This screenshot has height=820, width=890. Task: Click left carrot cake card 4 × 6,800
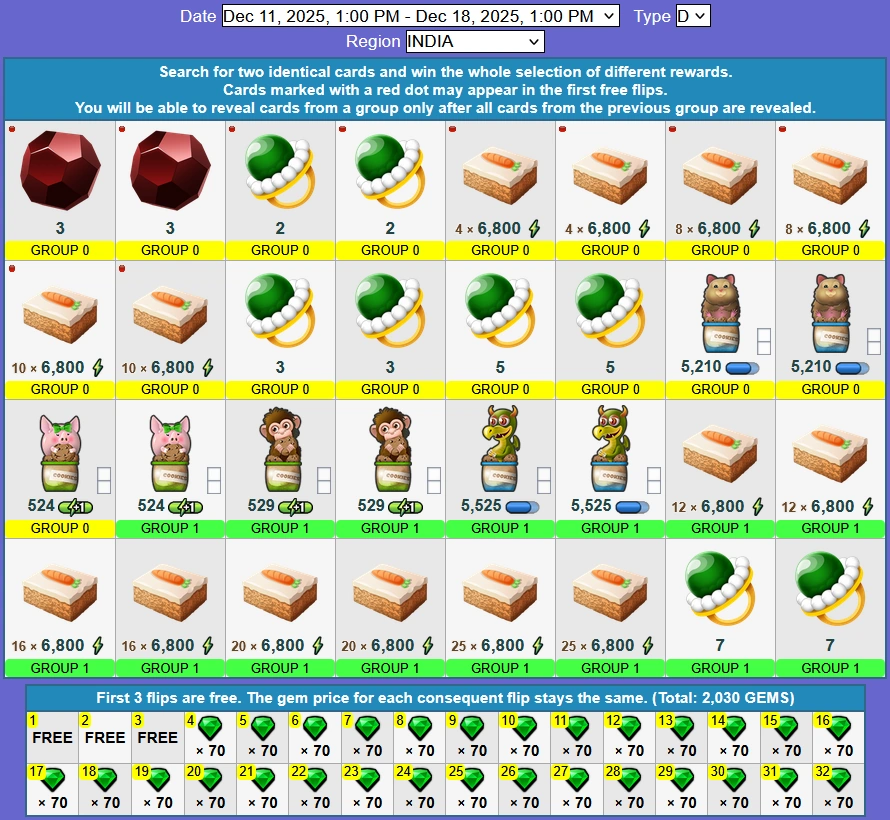tap(500, 190)
